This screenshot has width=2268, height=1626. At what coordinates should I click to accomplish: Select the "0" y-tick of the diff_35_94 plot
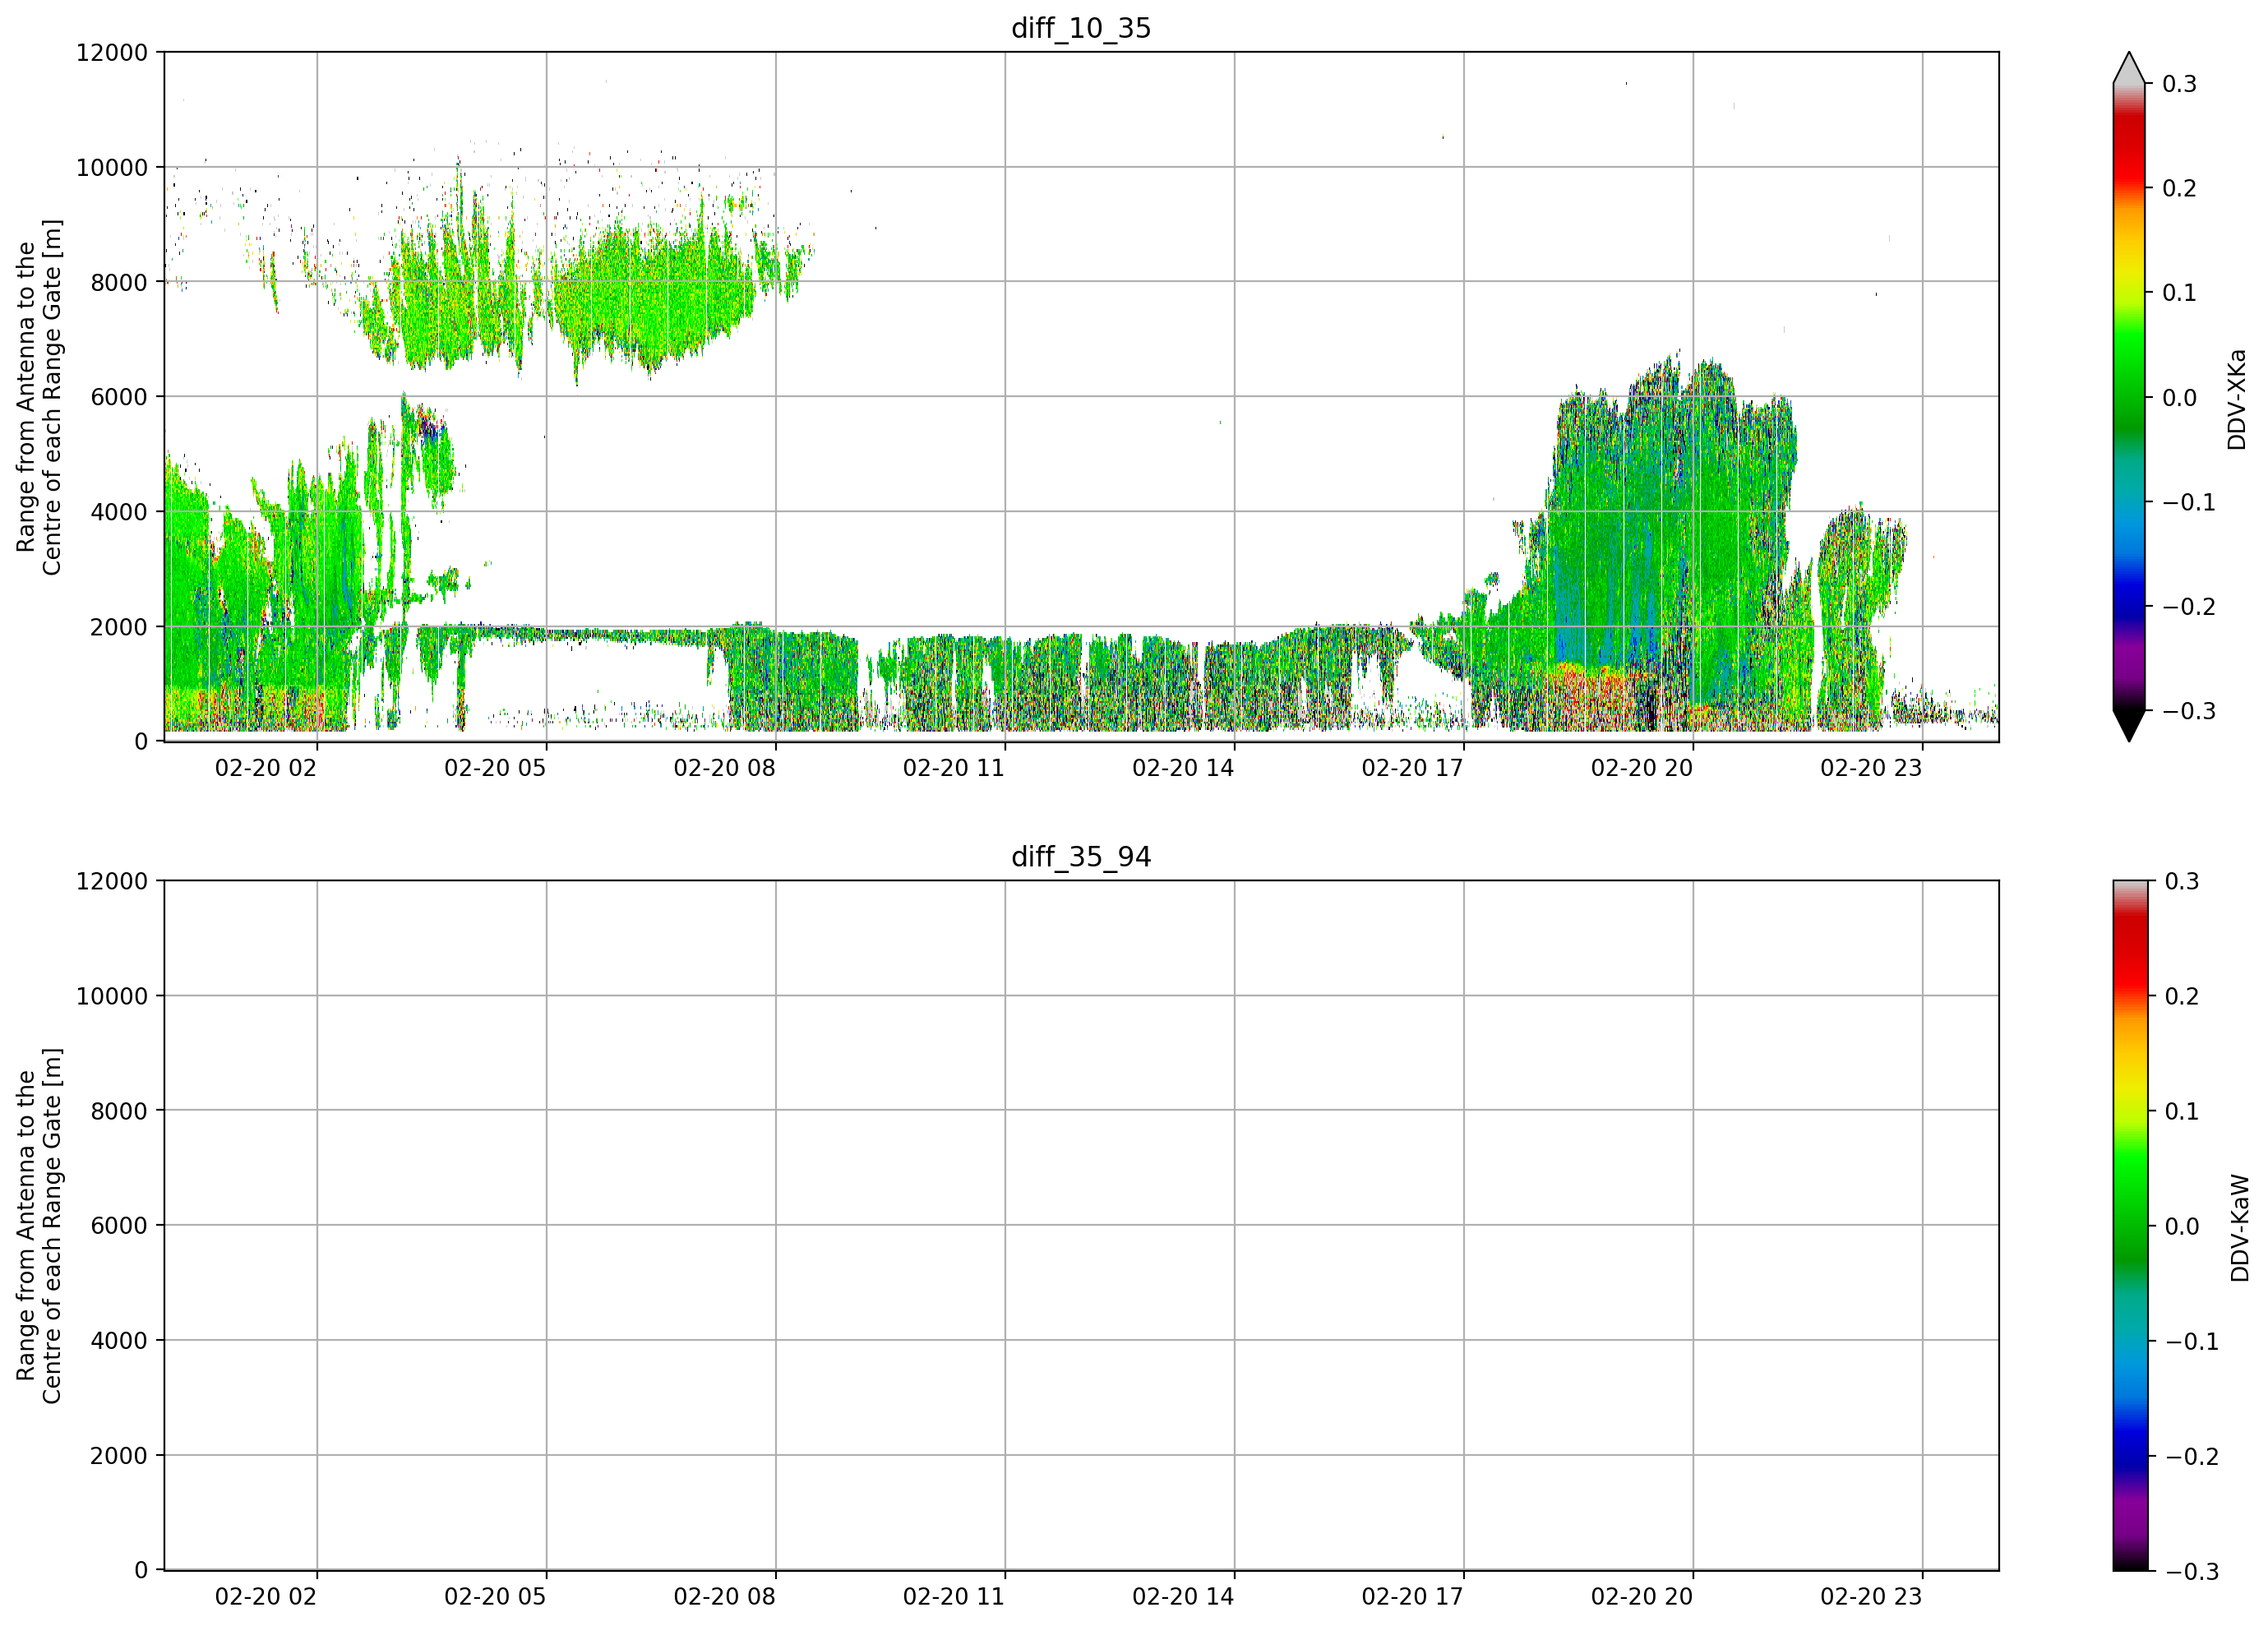(x=141, y=1571)
